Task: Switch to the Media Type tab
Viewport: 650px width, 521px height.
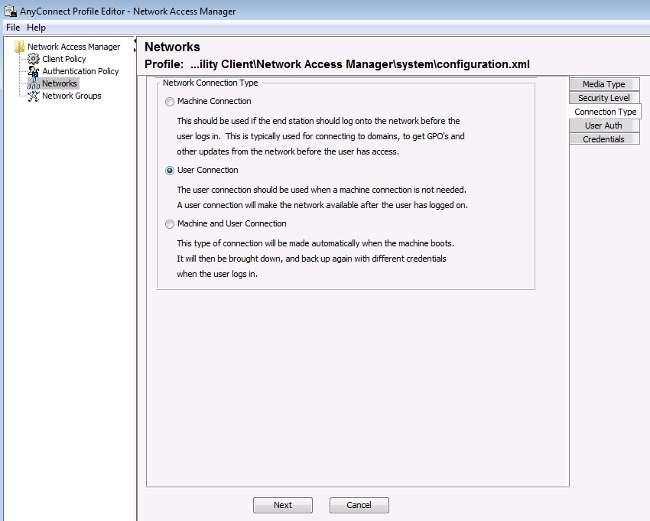Action: point(604,84)
